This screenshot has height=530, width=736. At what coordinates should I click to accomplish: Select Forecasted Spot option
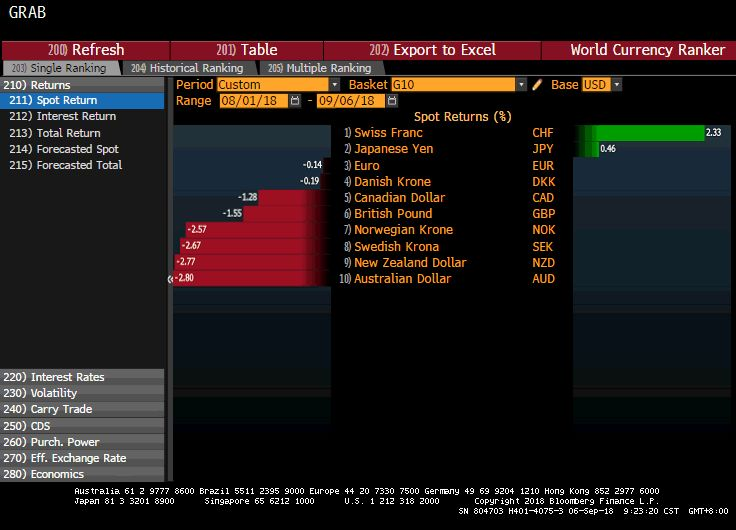[82, 149]
